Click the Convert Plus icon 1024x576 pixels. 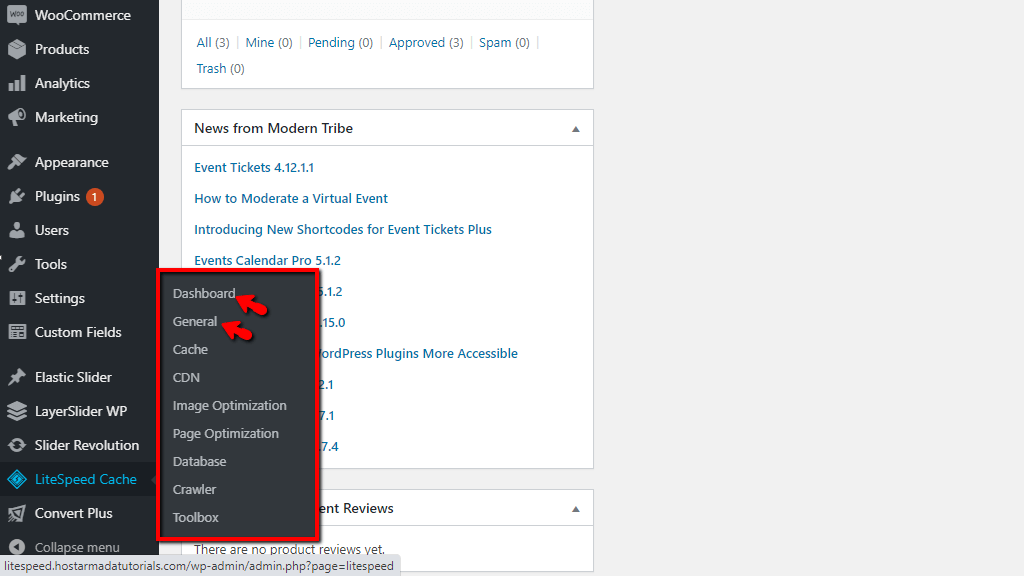click(x=17, y=513)
